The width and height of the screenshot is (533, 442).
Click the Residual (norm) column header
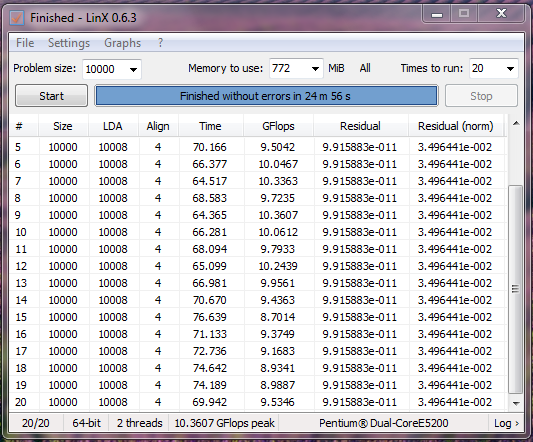click(455, 126)
